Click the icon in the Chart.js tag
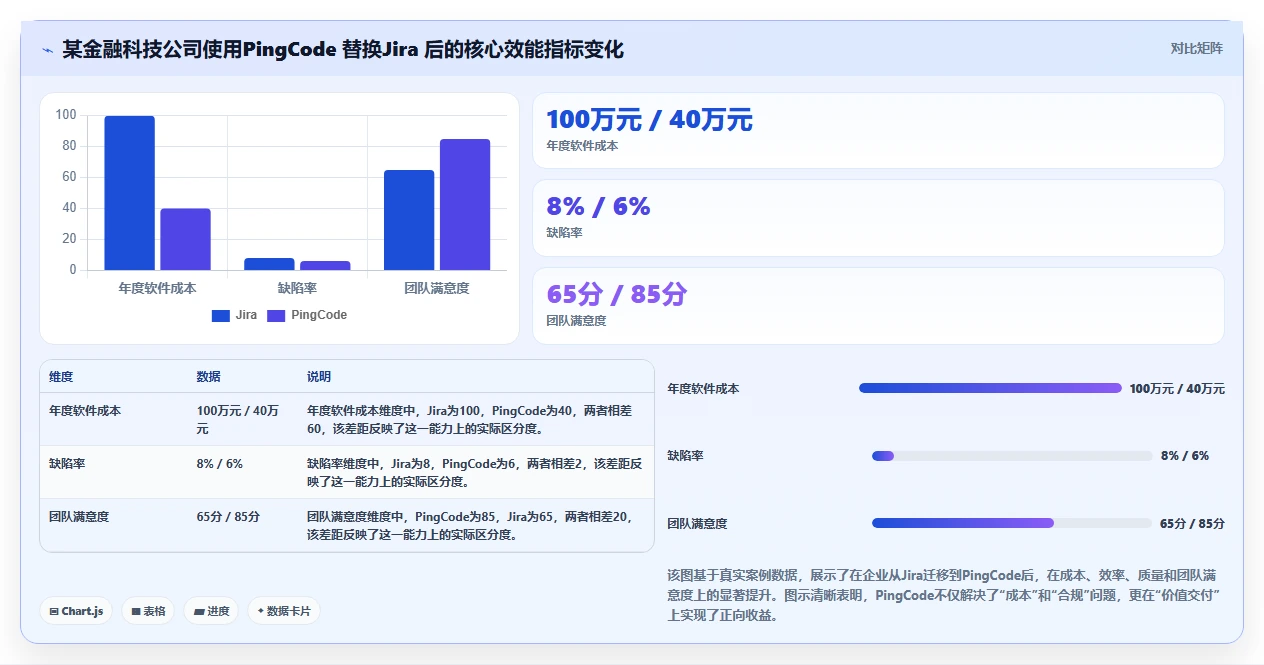The width and height of the screenshot is (1264, 665). [54, 611]
